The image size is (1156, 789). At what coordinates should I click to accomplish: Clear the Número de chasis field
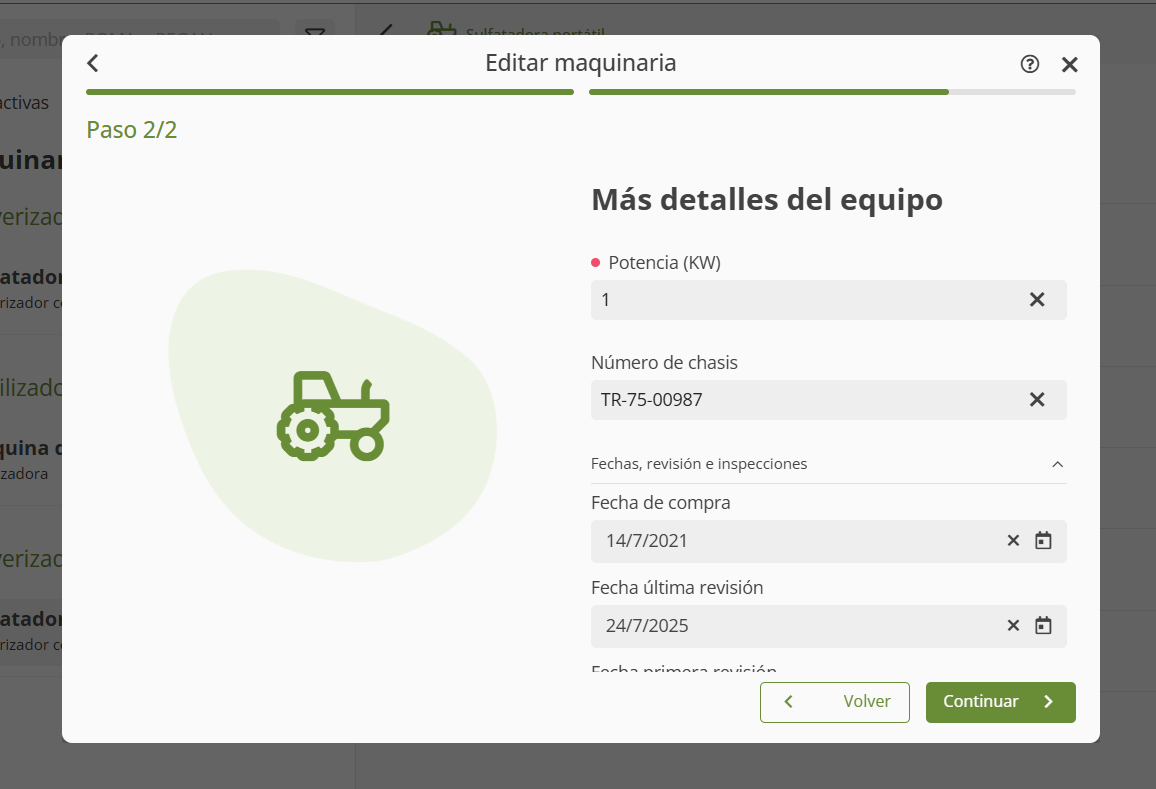point(1037,400)
